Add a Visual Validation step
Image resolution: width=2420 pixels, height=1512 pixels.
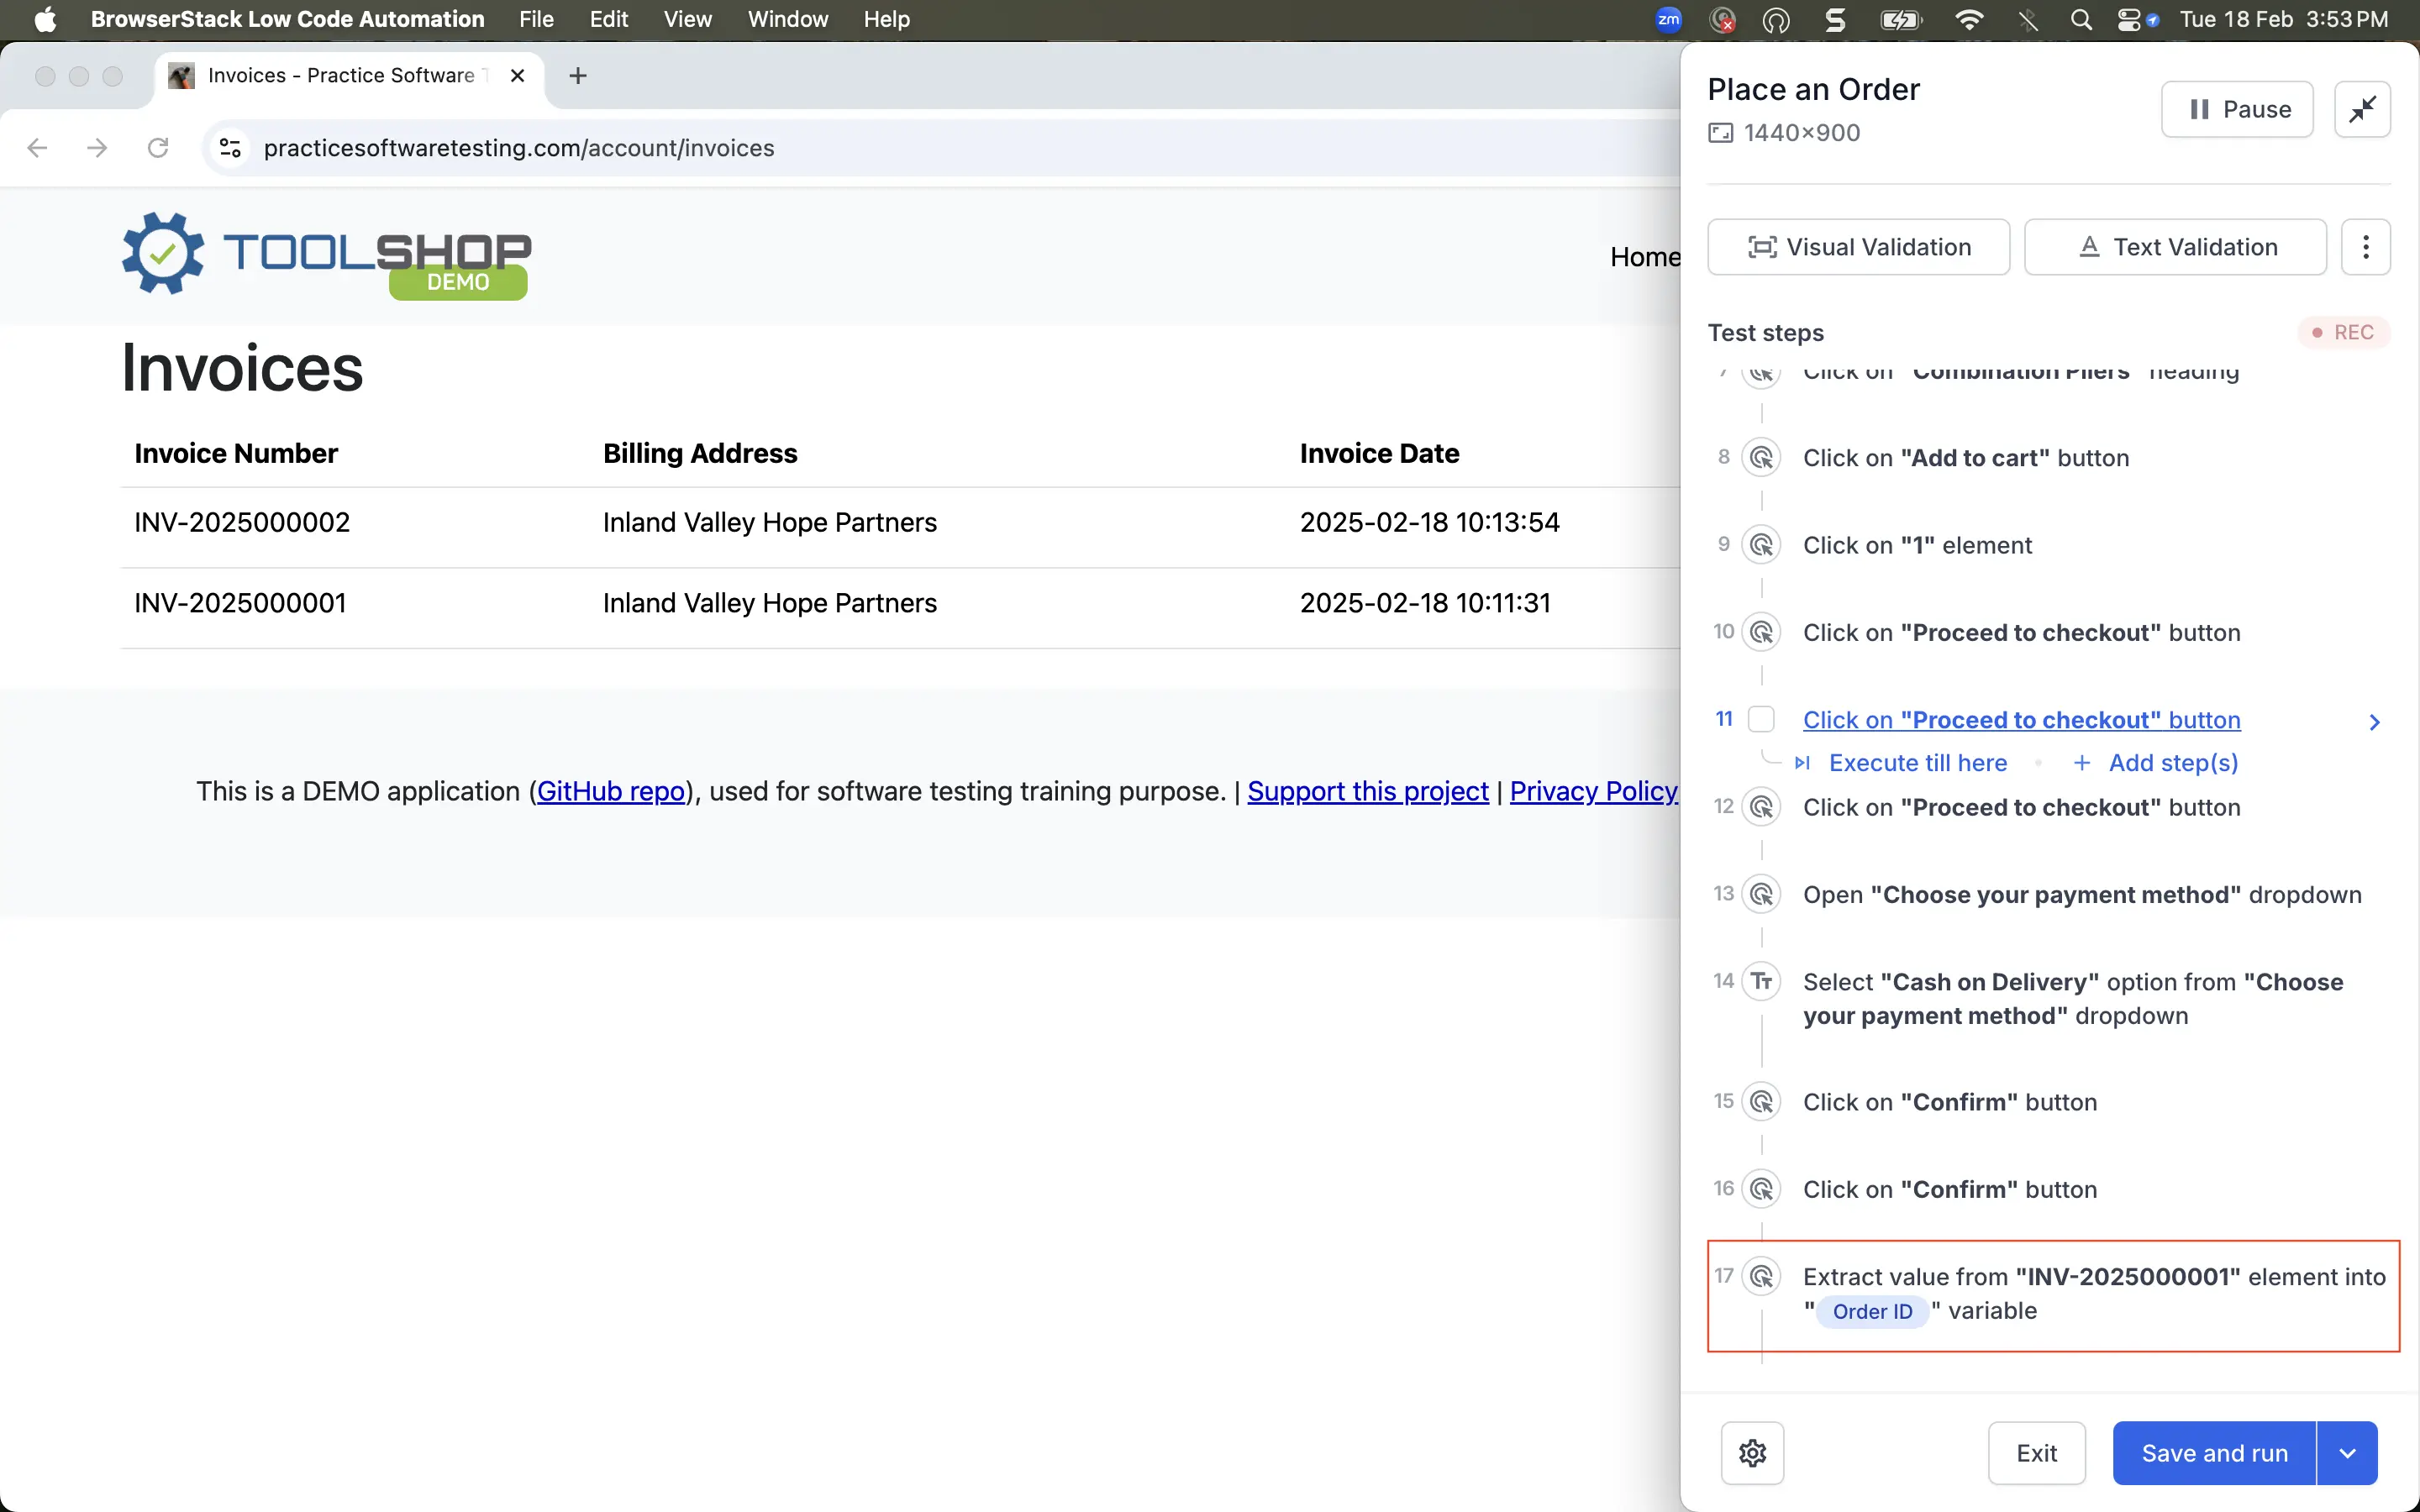1858,247
